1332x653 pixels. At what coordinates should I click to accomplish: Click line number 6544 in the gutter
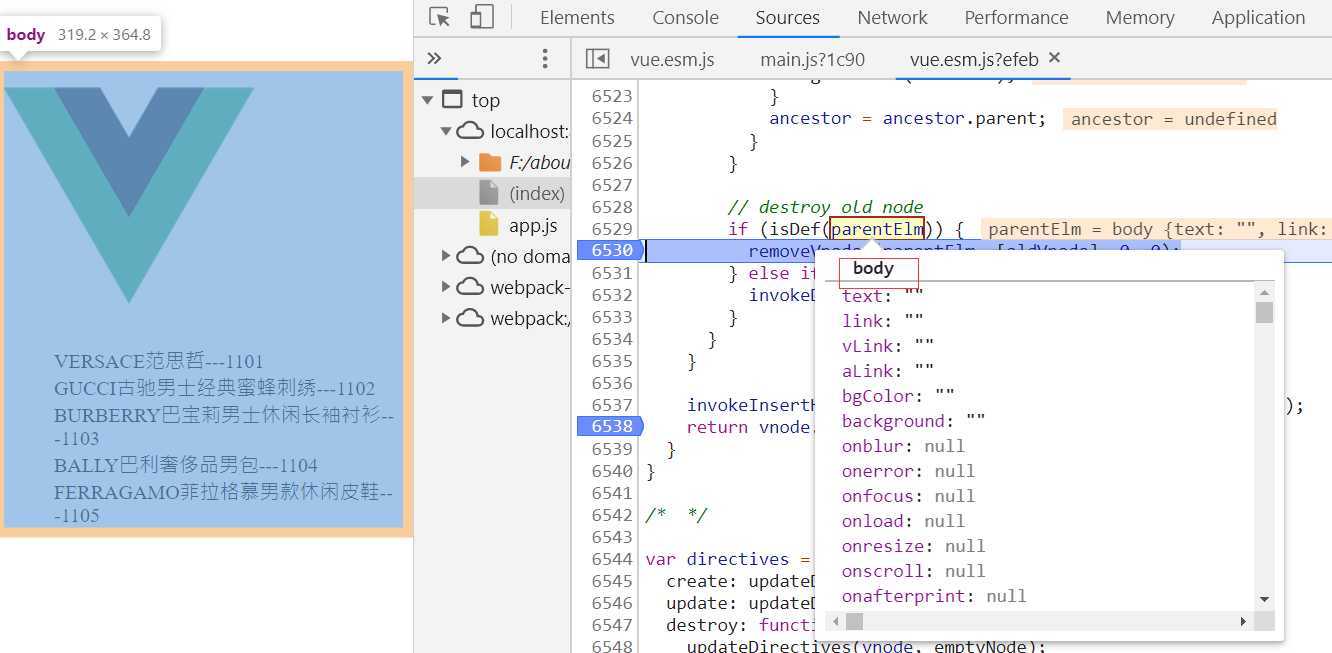point(612,559)
